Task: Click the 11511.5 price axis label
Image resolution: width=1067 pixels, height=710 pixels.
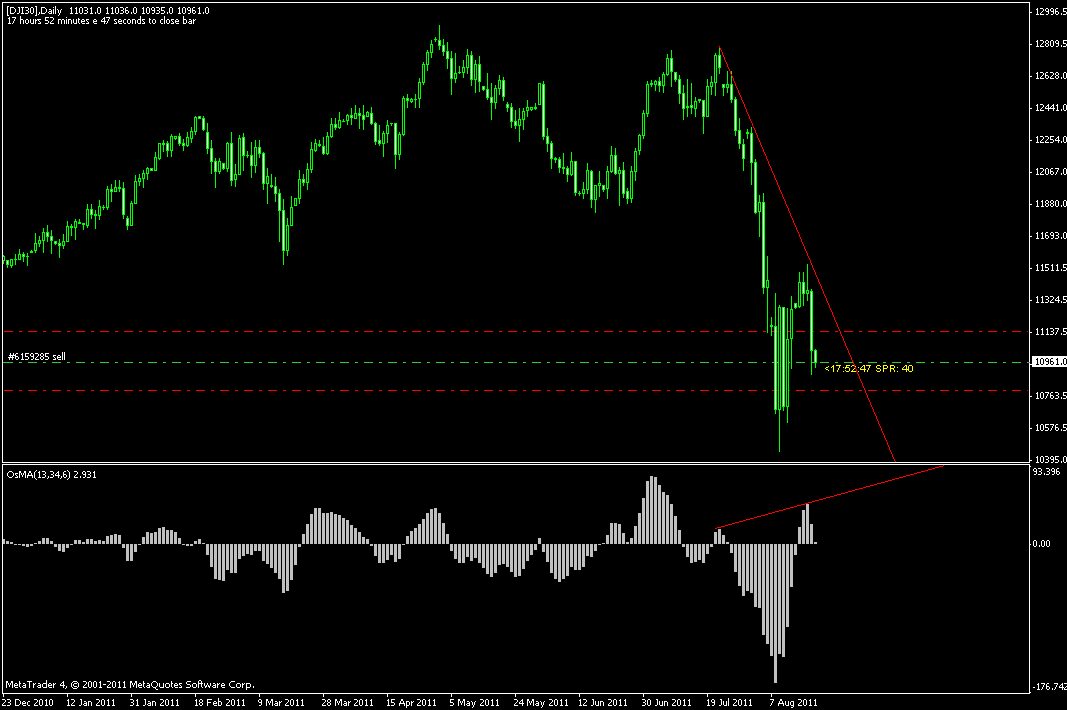Action: 1050,268
